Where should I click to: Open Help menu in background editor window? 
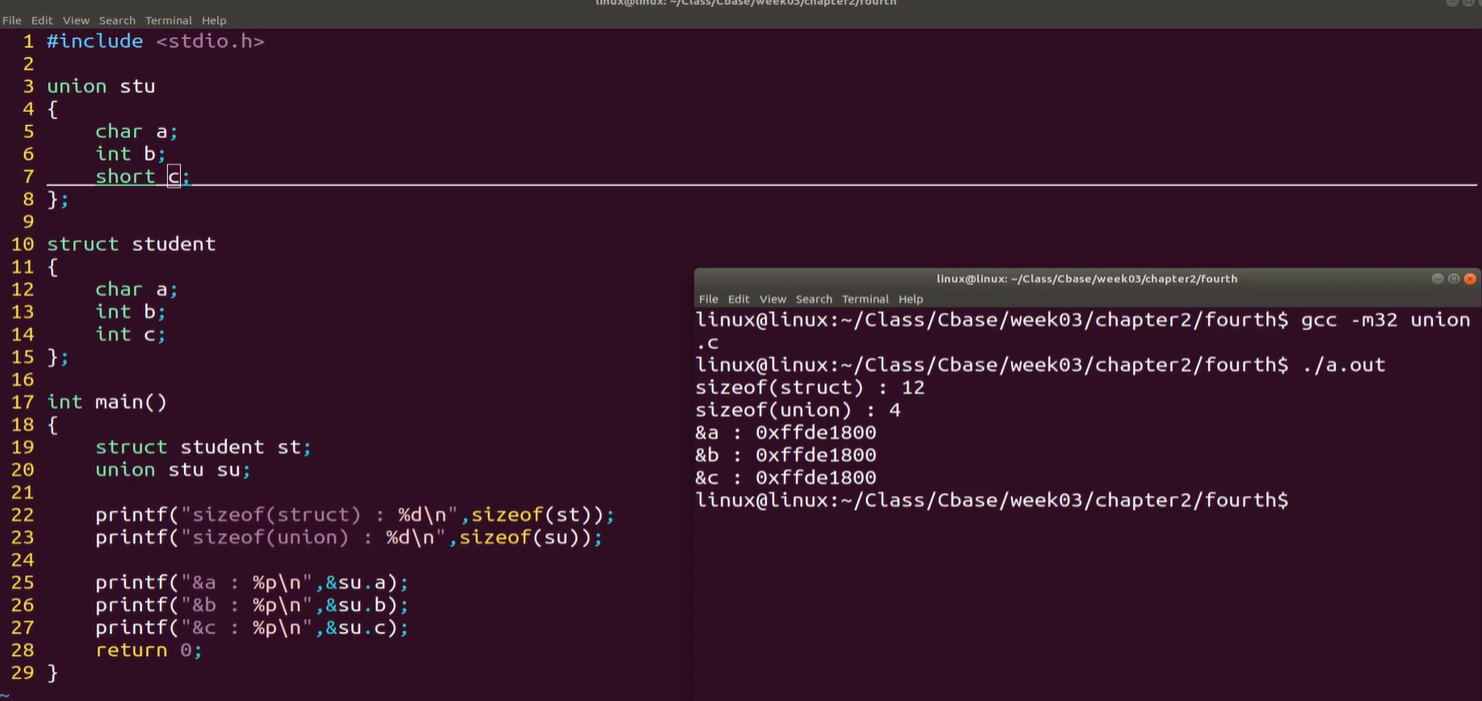point(214,20)
